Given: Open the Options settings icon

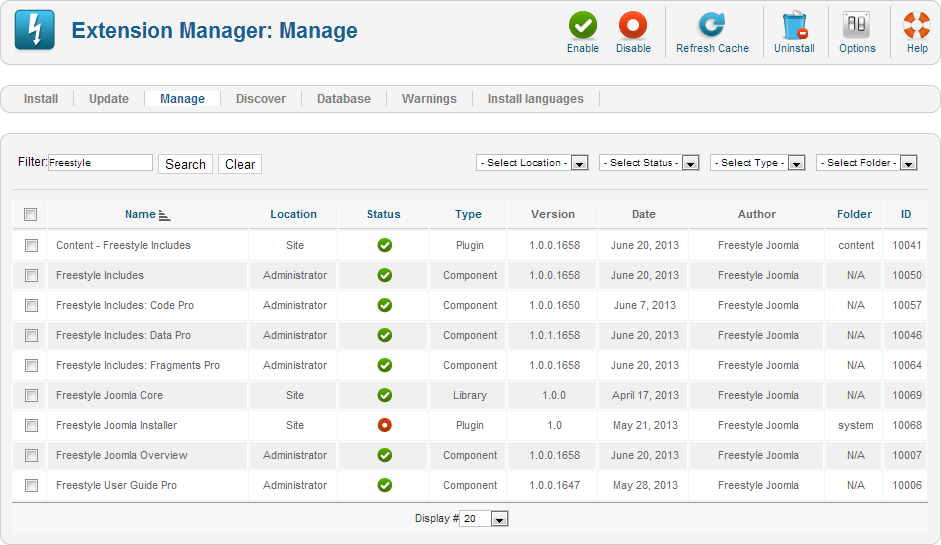Looking at the screenshot, I should pyautogui.click(x=856, y=26).
